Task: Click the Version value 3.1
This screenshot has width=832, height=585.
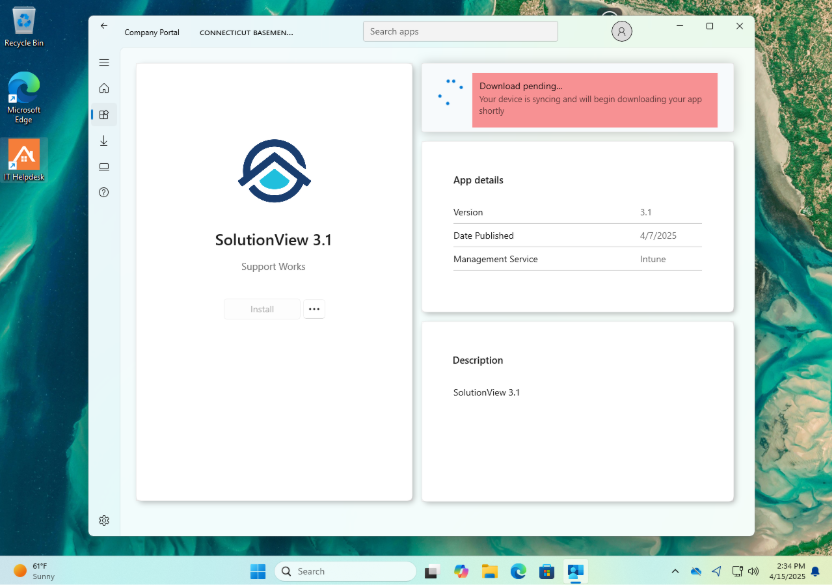Action: [646, 212]
